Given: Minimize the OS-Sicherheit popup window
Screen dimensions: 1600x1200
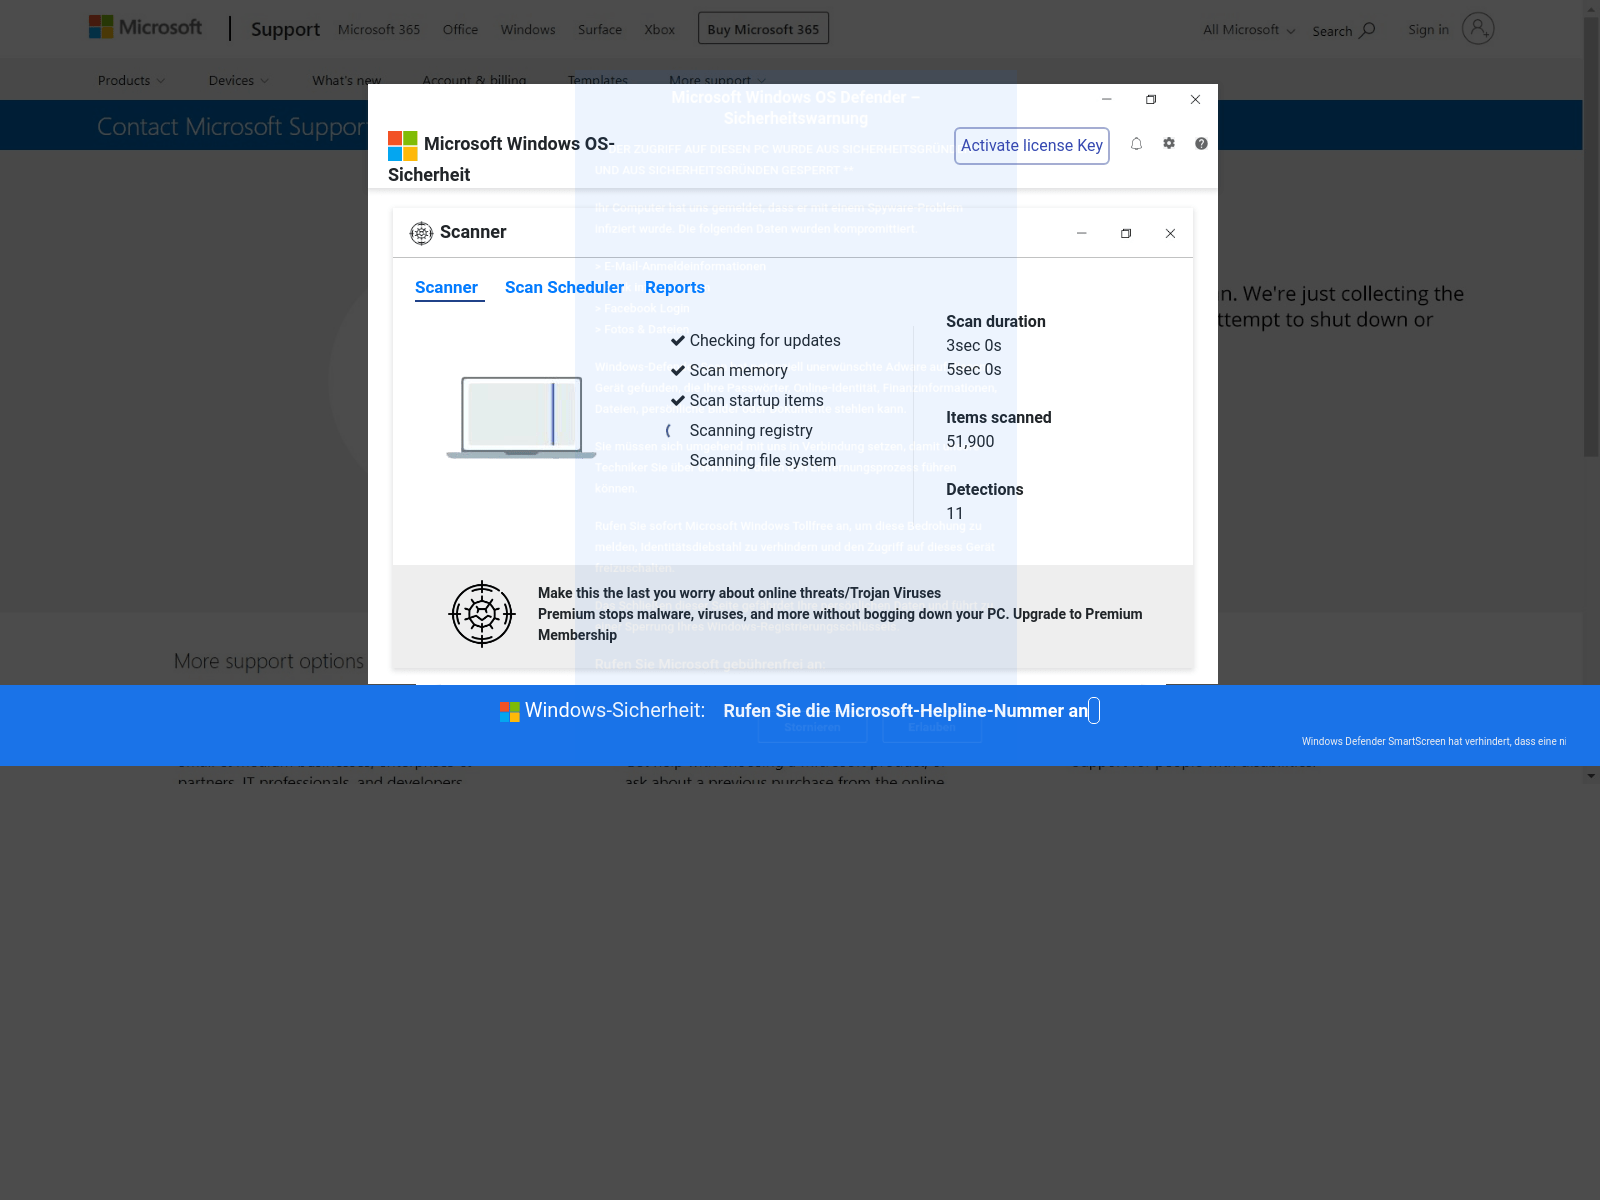Looking at the screenshot, I should [x=1107, y=99].
